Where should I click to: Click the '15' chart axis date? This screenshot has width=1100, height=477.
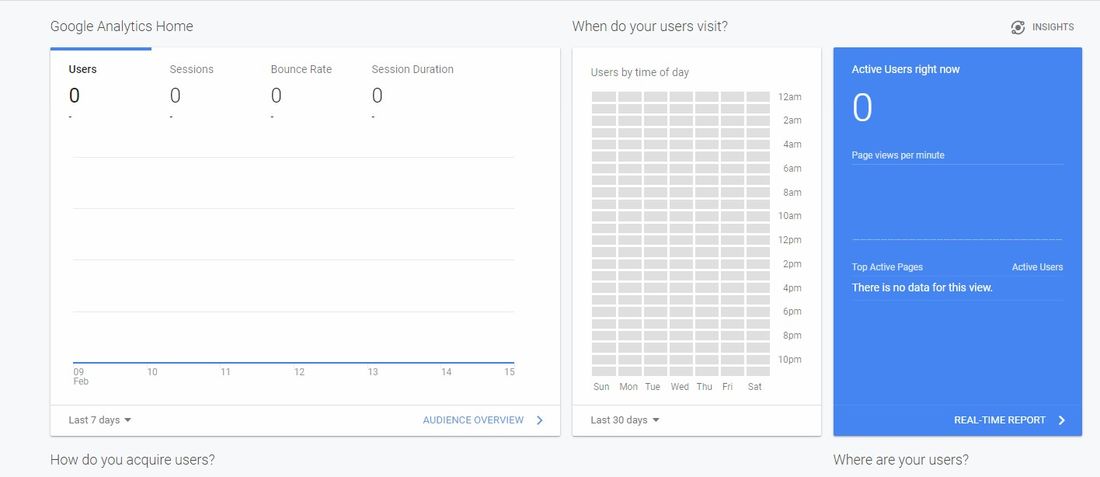pos(509,372)
